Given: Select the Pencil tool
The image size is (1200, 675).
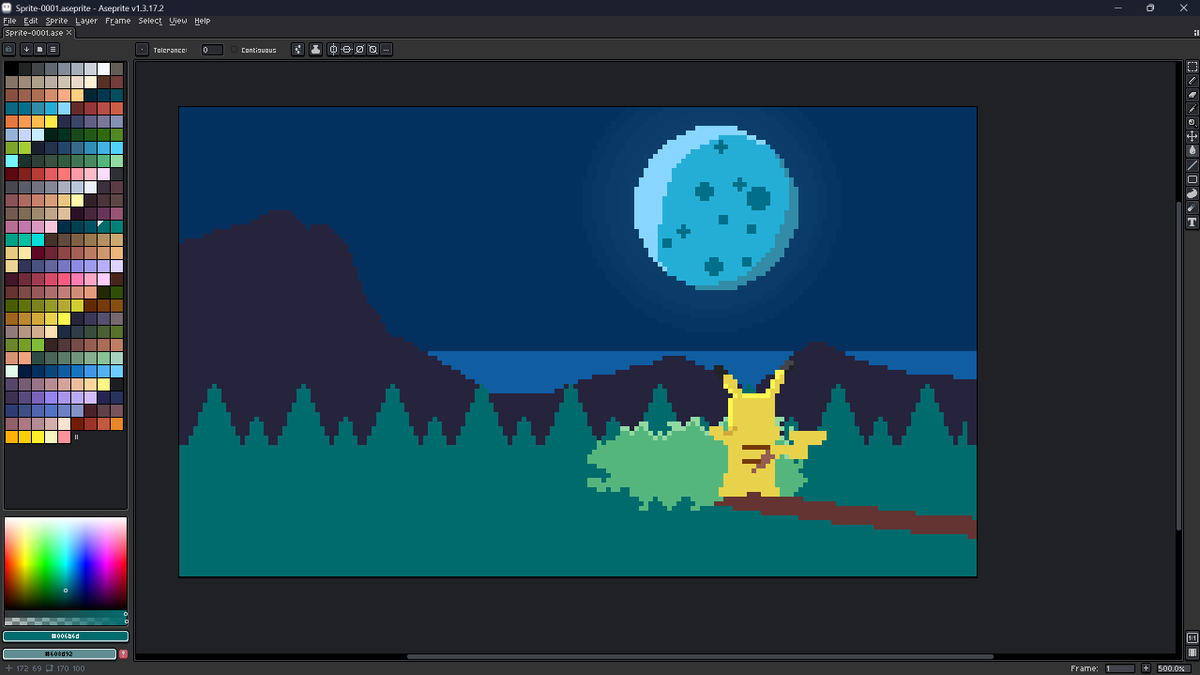Looking at the screenshot, I should (1192, 80).
